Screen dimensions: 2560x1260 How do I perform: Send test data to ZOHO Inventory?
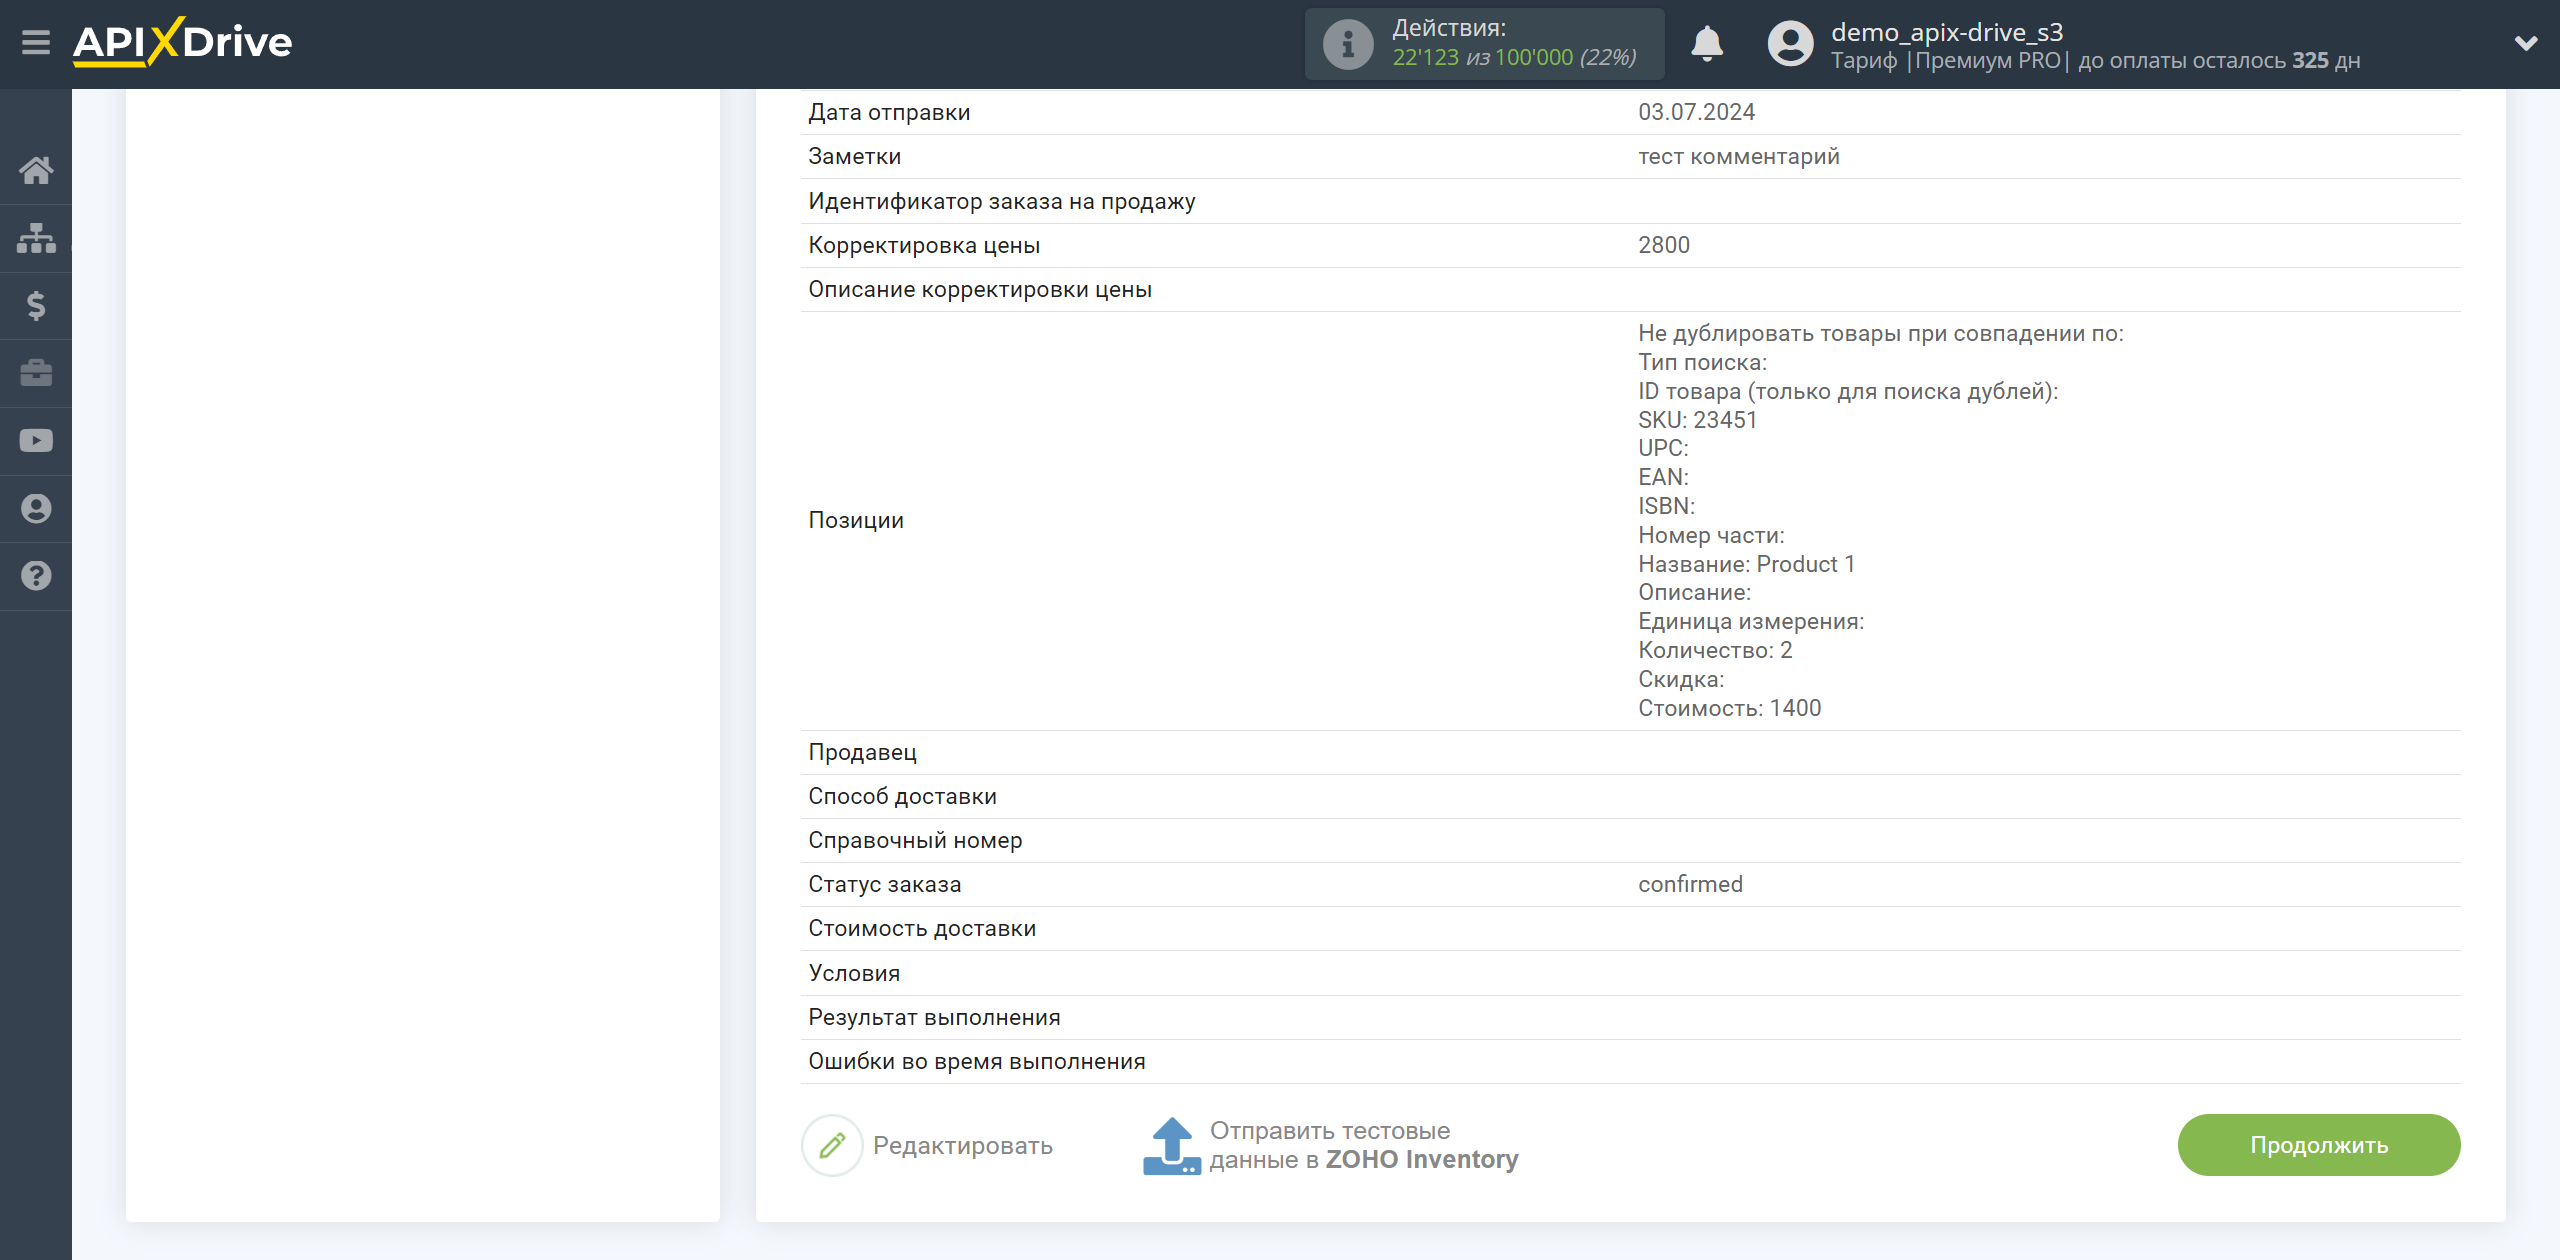tap(1364, 1145)
